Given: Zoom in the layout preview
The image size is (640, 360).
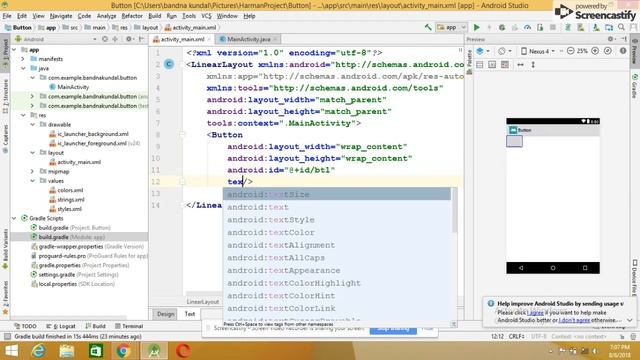Looking at the screenshot, I should point(595,51).
